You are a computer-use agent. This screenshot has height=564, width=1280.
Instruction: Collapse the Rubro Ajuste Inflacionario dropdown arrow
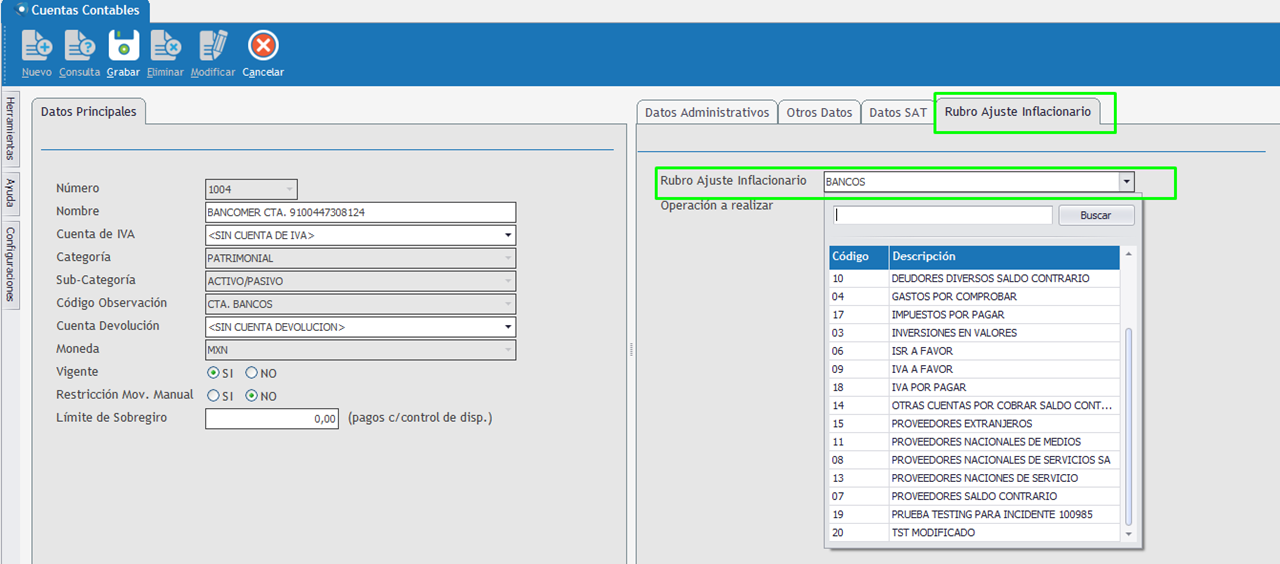coord(1127,182)
